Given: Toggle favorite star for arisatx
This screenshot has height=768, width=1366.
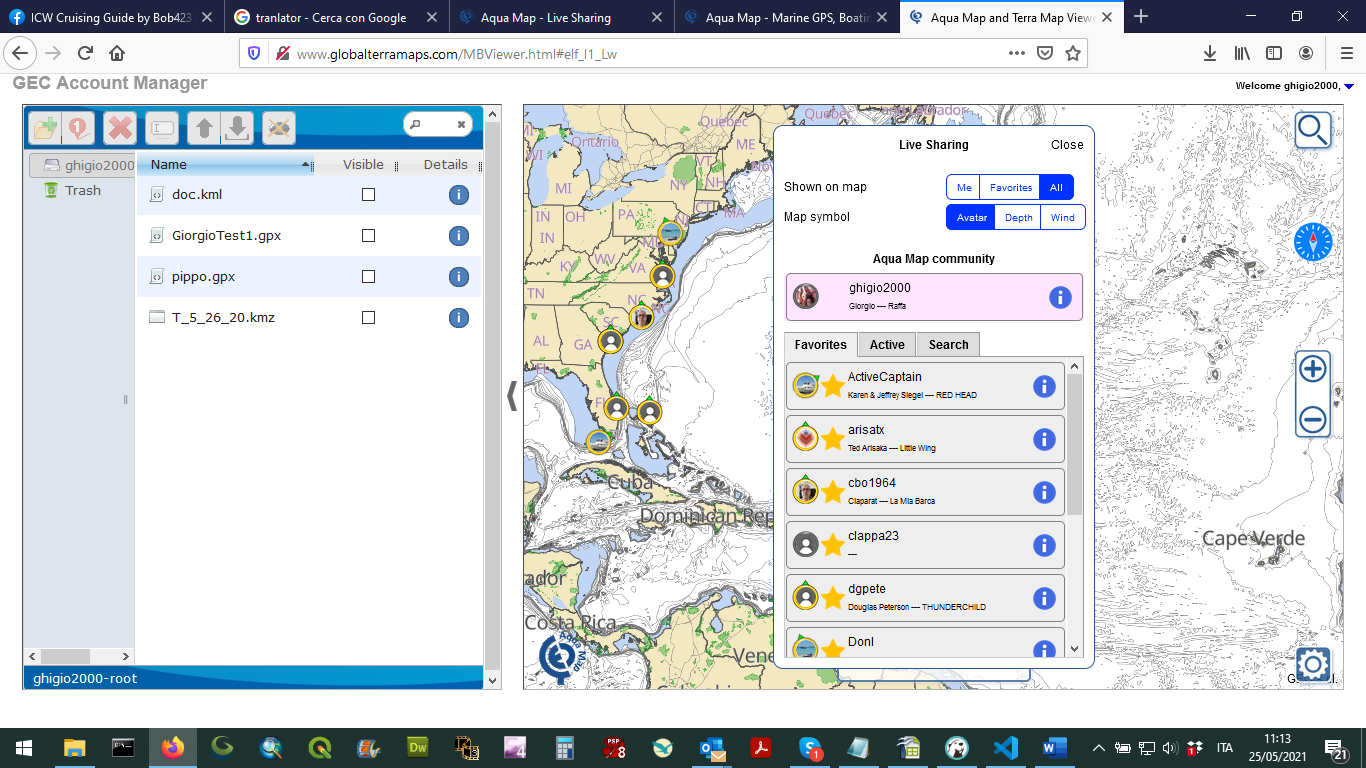Looking at the screenshot, I should pyautogui.click(x=833, y=439).
